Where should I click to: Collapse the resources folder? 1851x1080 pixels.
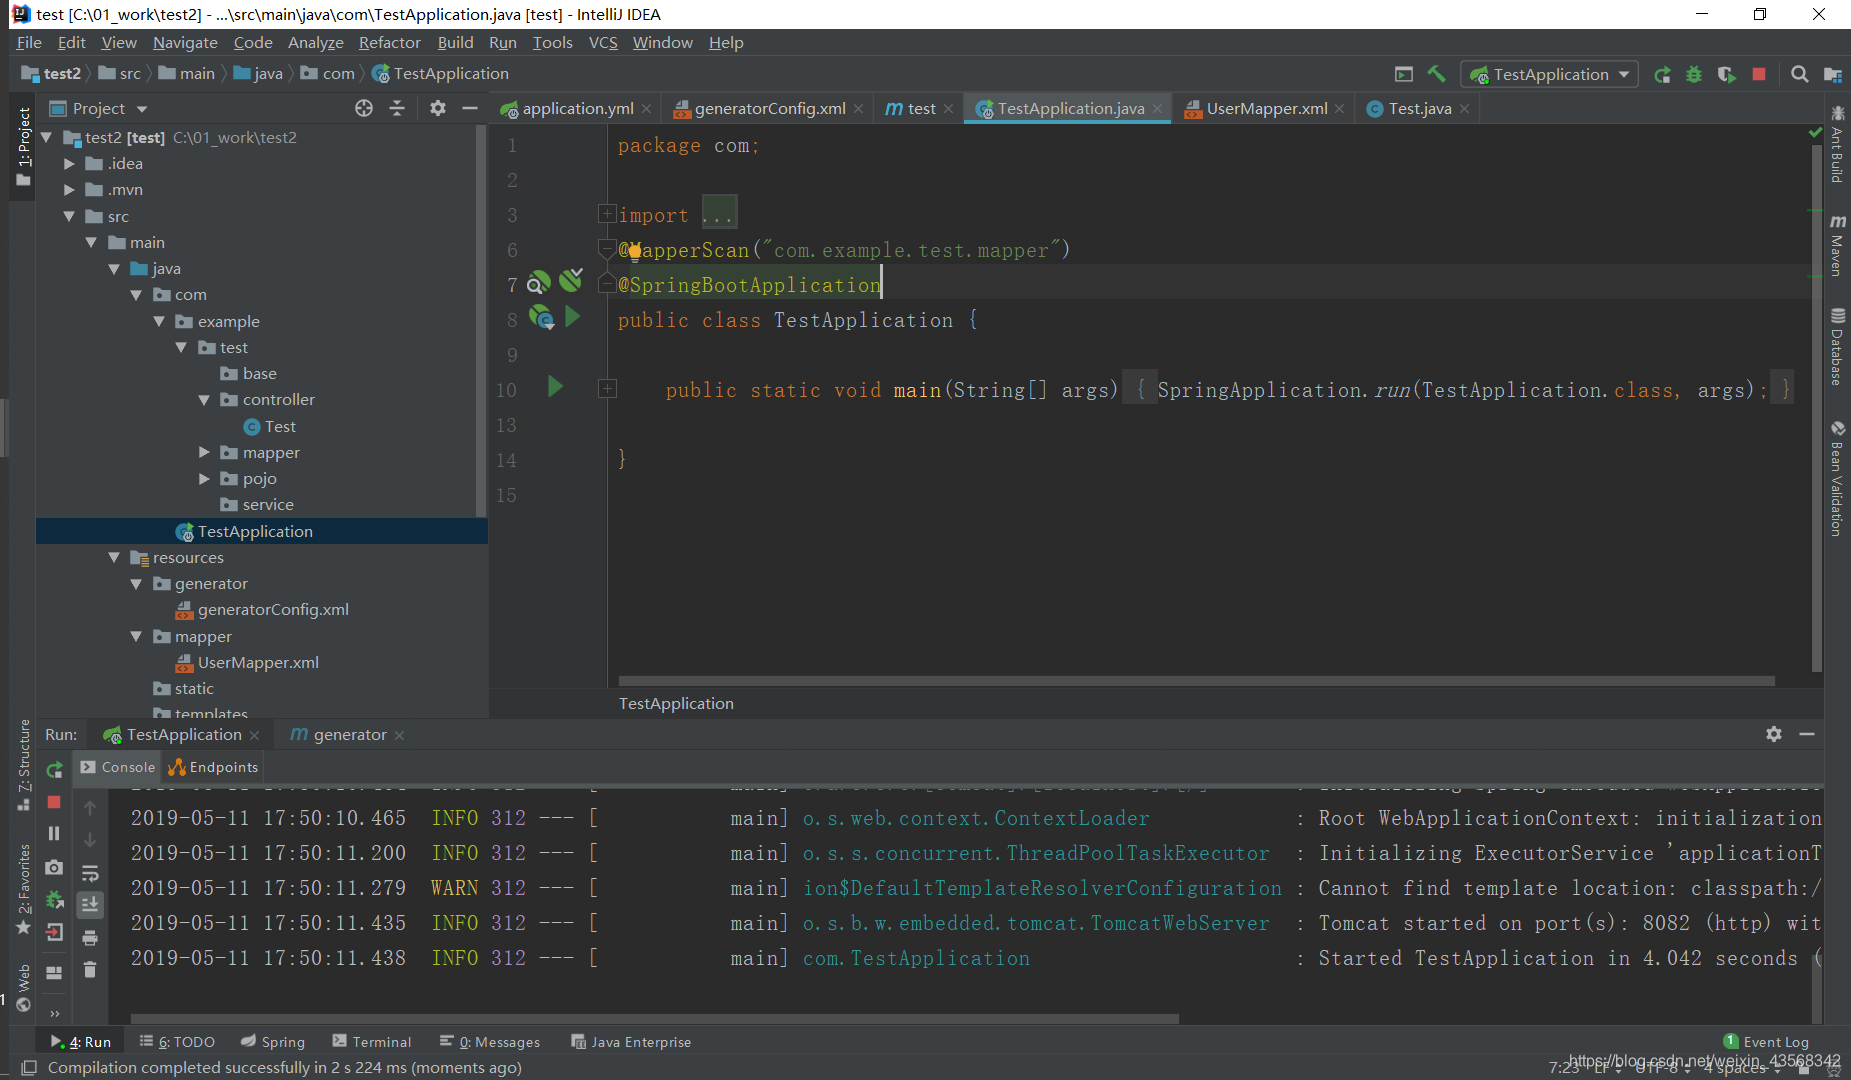click(x=114, y=557)
